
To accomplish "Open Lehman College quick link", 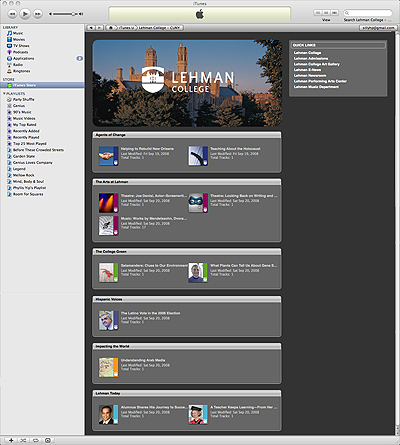I will [307, 53].
